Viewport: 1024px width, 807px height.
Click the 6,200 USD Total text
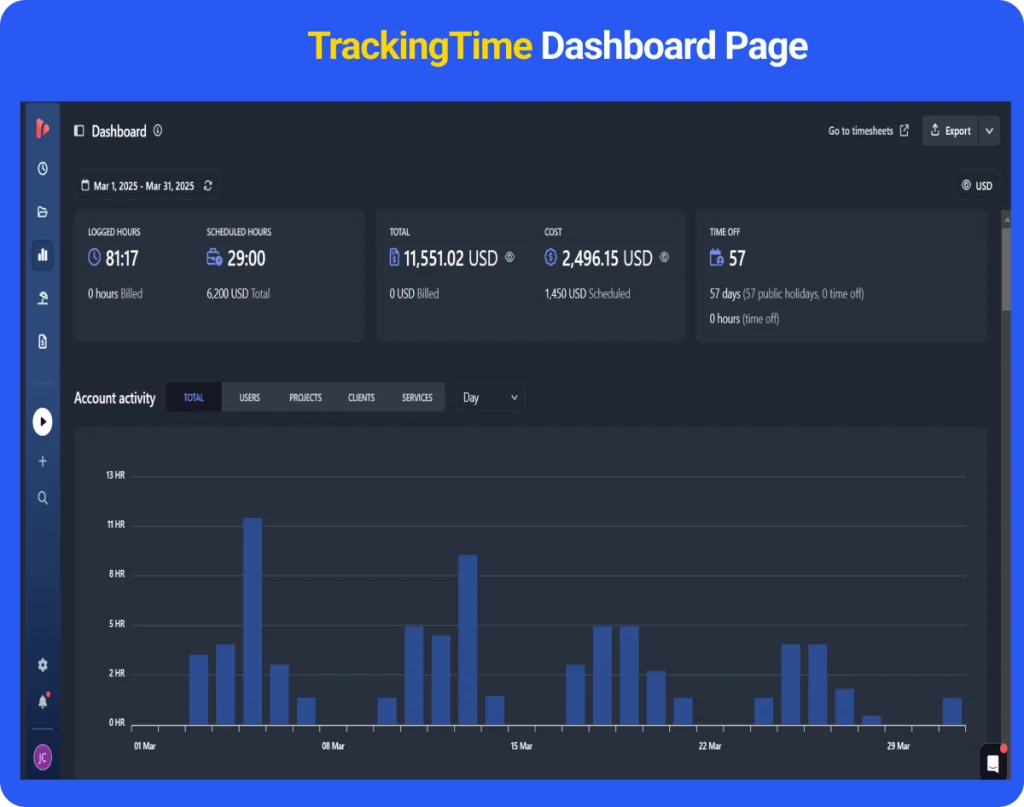tap(238, 294)
